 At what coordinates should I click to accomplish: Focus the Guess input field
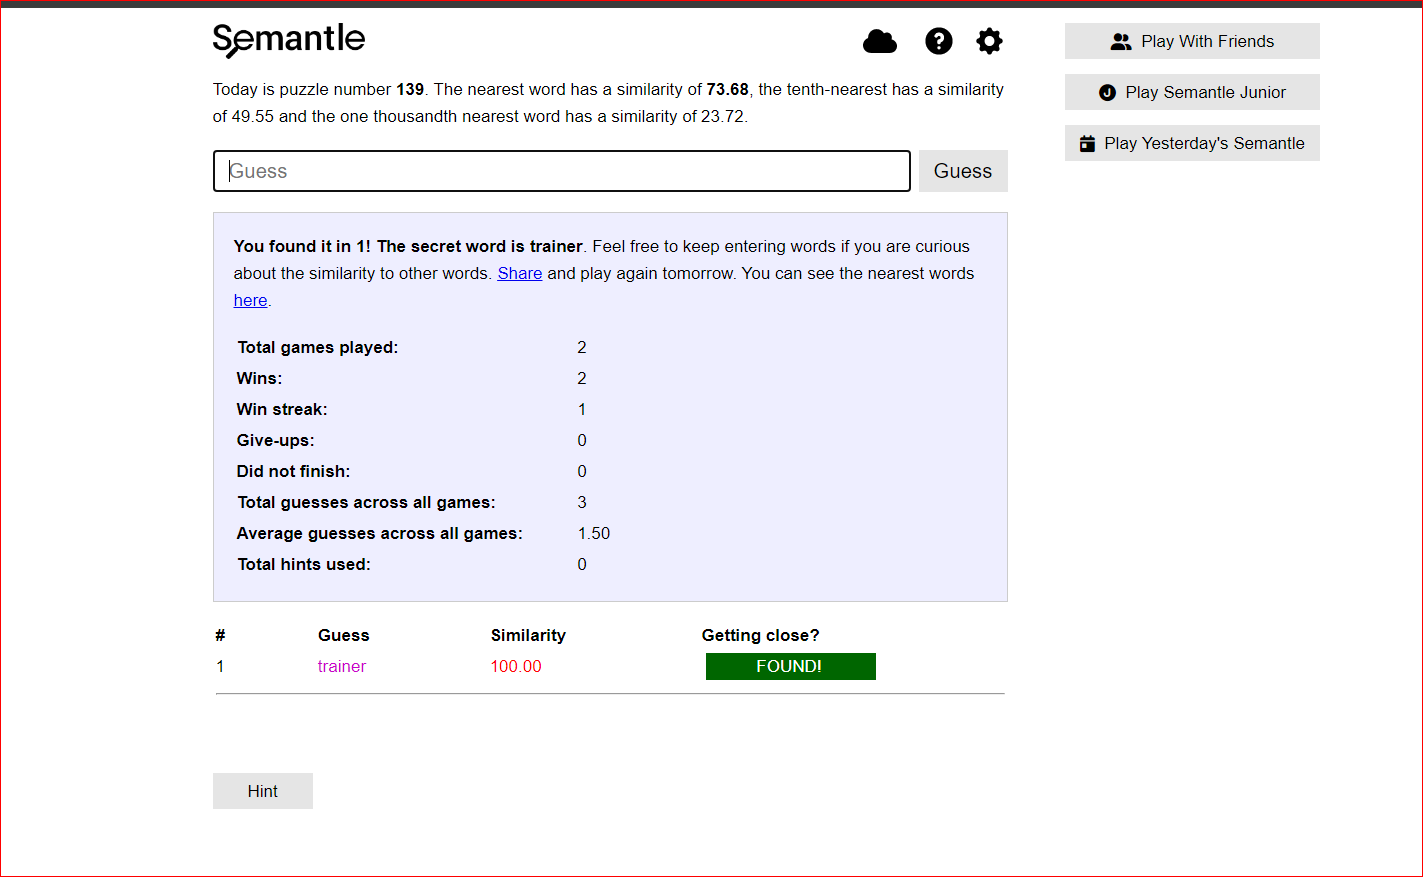[x=561, y=171]
